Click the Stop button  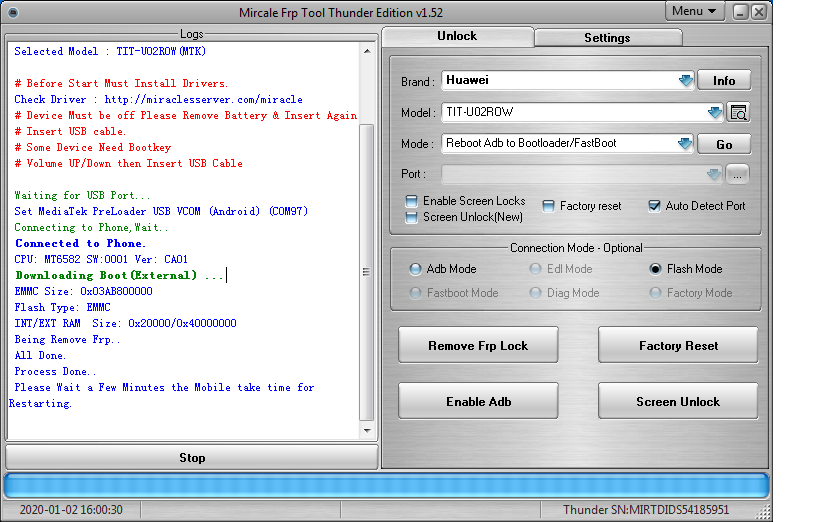pos(192,458)
